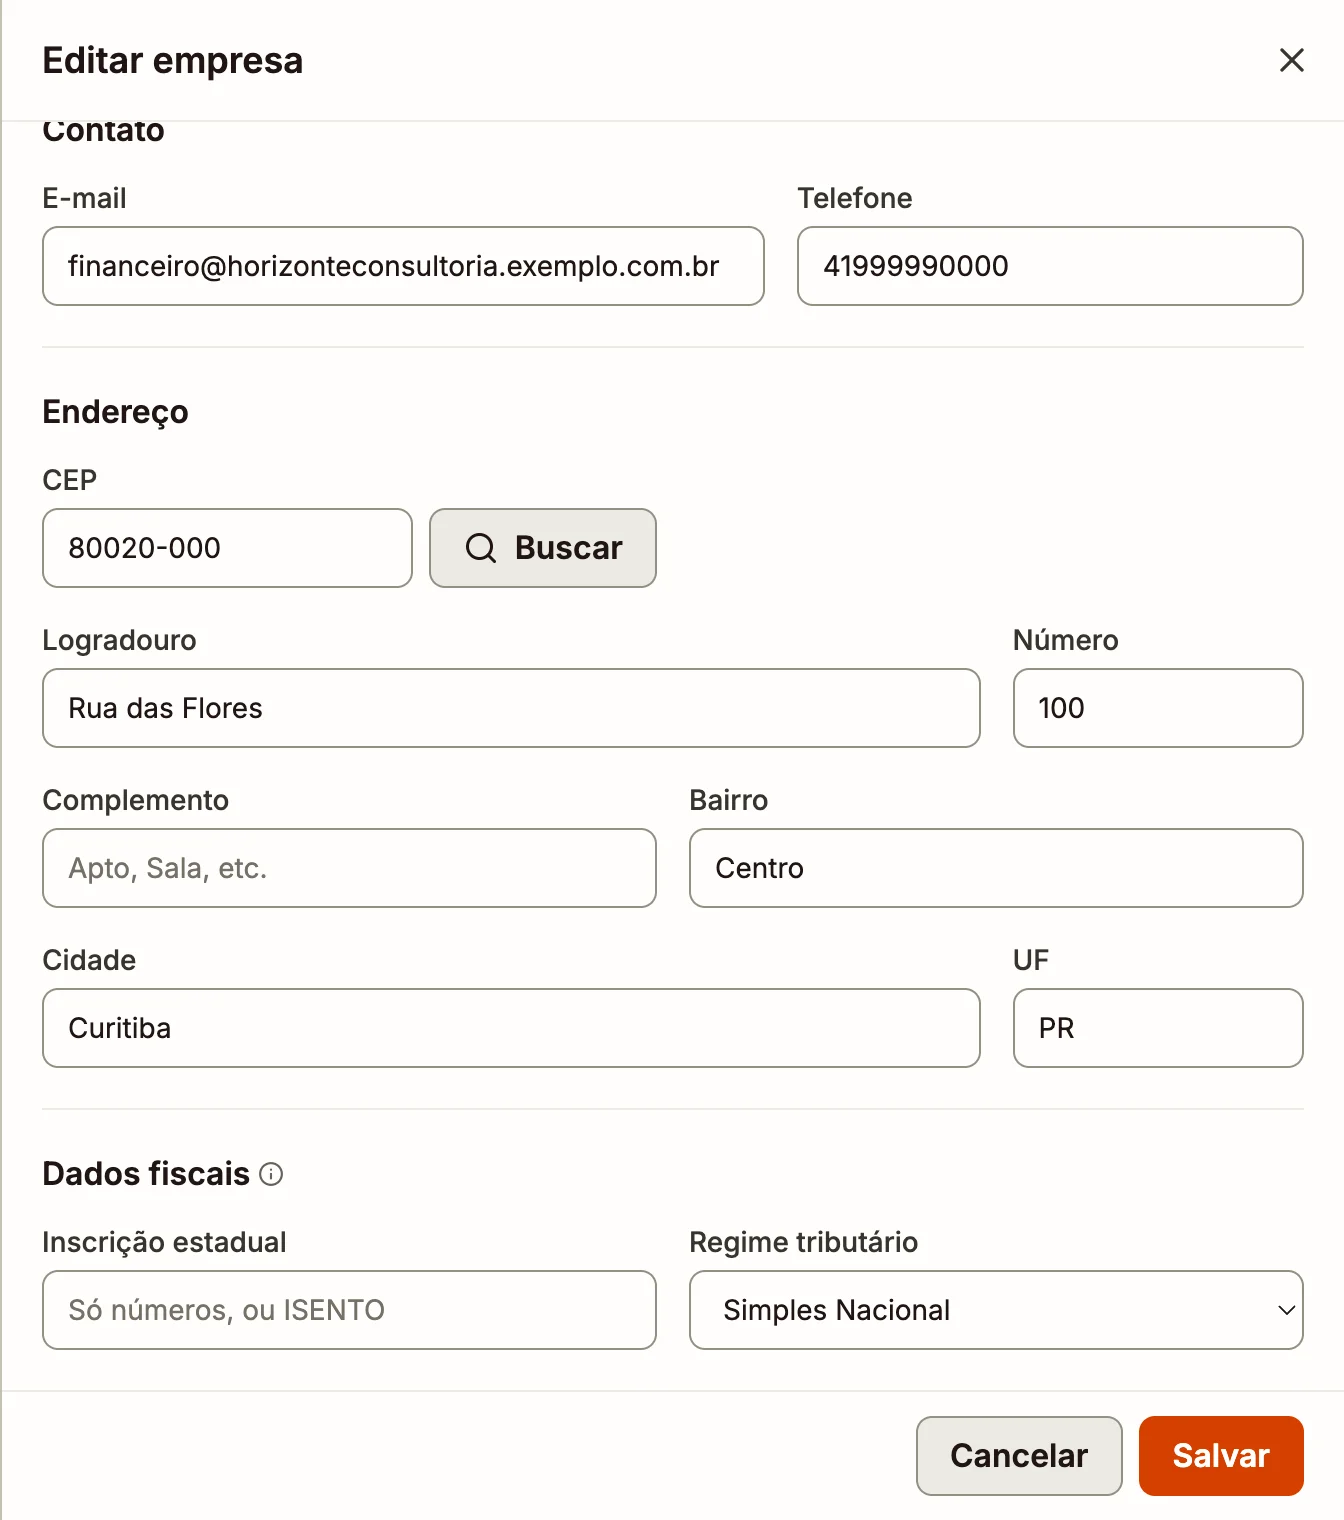1344x1520 pixels.
Task: Click the CEP input field
Action: [x=227, y=548]
